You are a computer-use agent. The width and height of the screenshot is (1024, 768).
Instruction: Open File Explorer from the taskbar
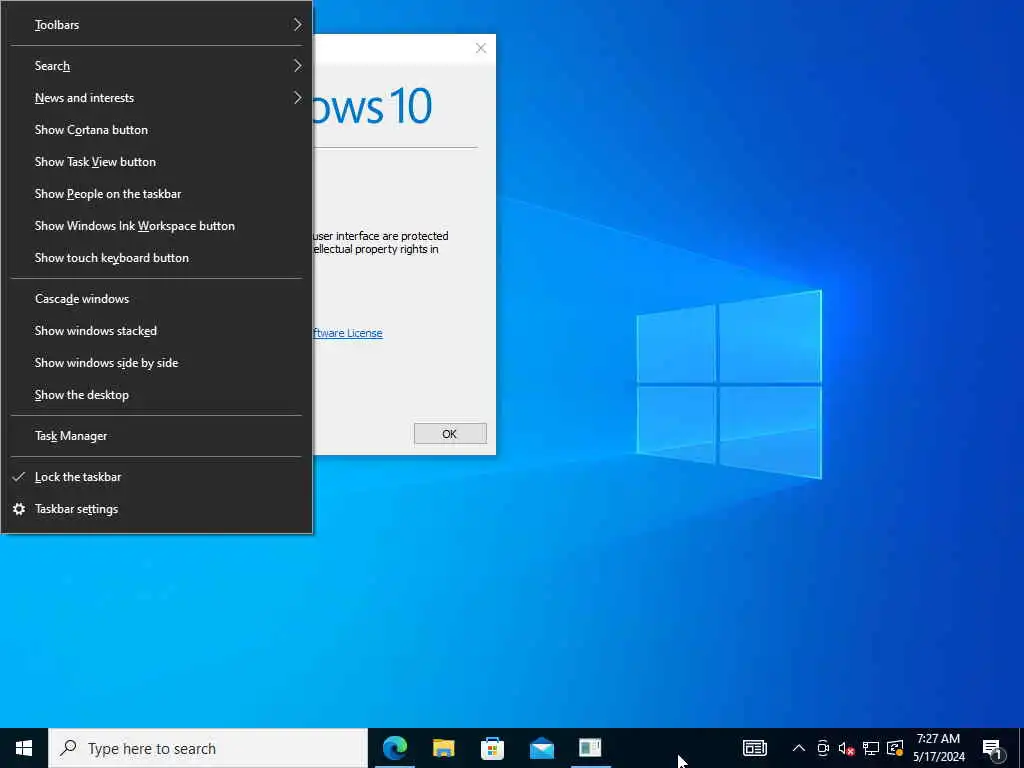pyautogui.click(x=443, y=748)
